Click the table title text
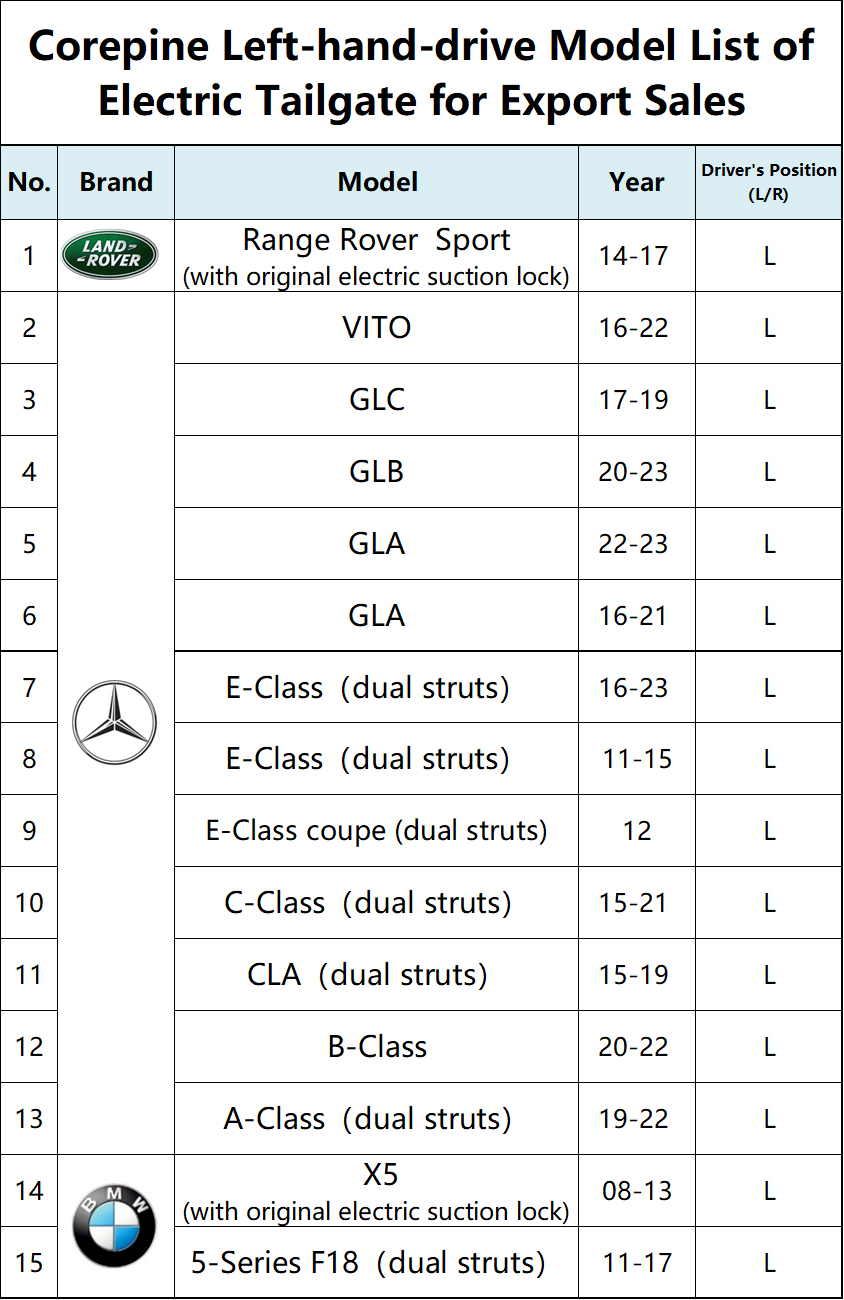 (x=422, y=73)
